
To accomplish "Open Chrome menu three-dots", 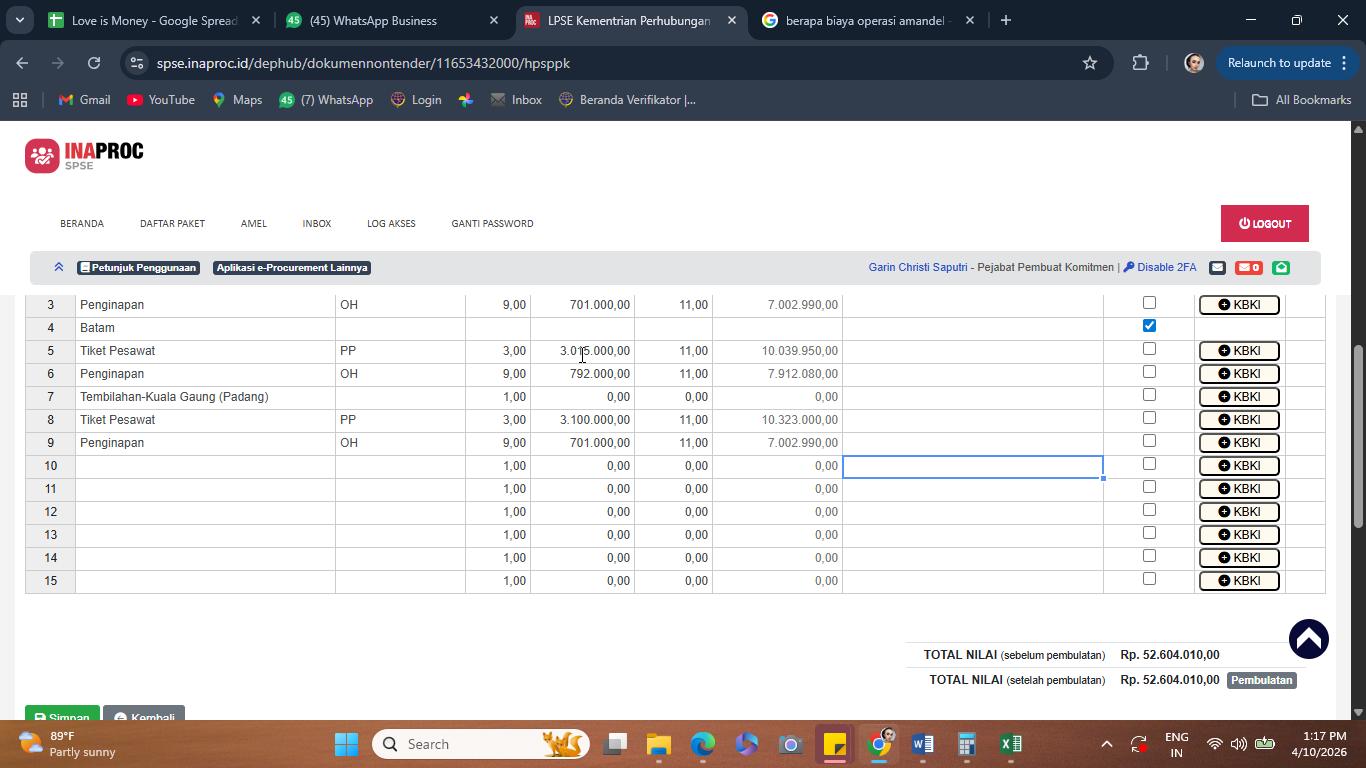I will (1344, 63).
